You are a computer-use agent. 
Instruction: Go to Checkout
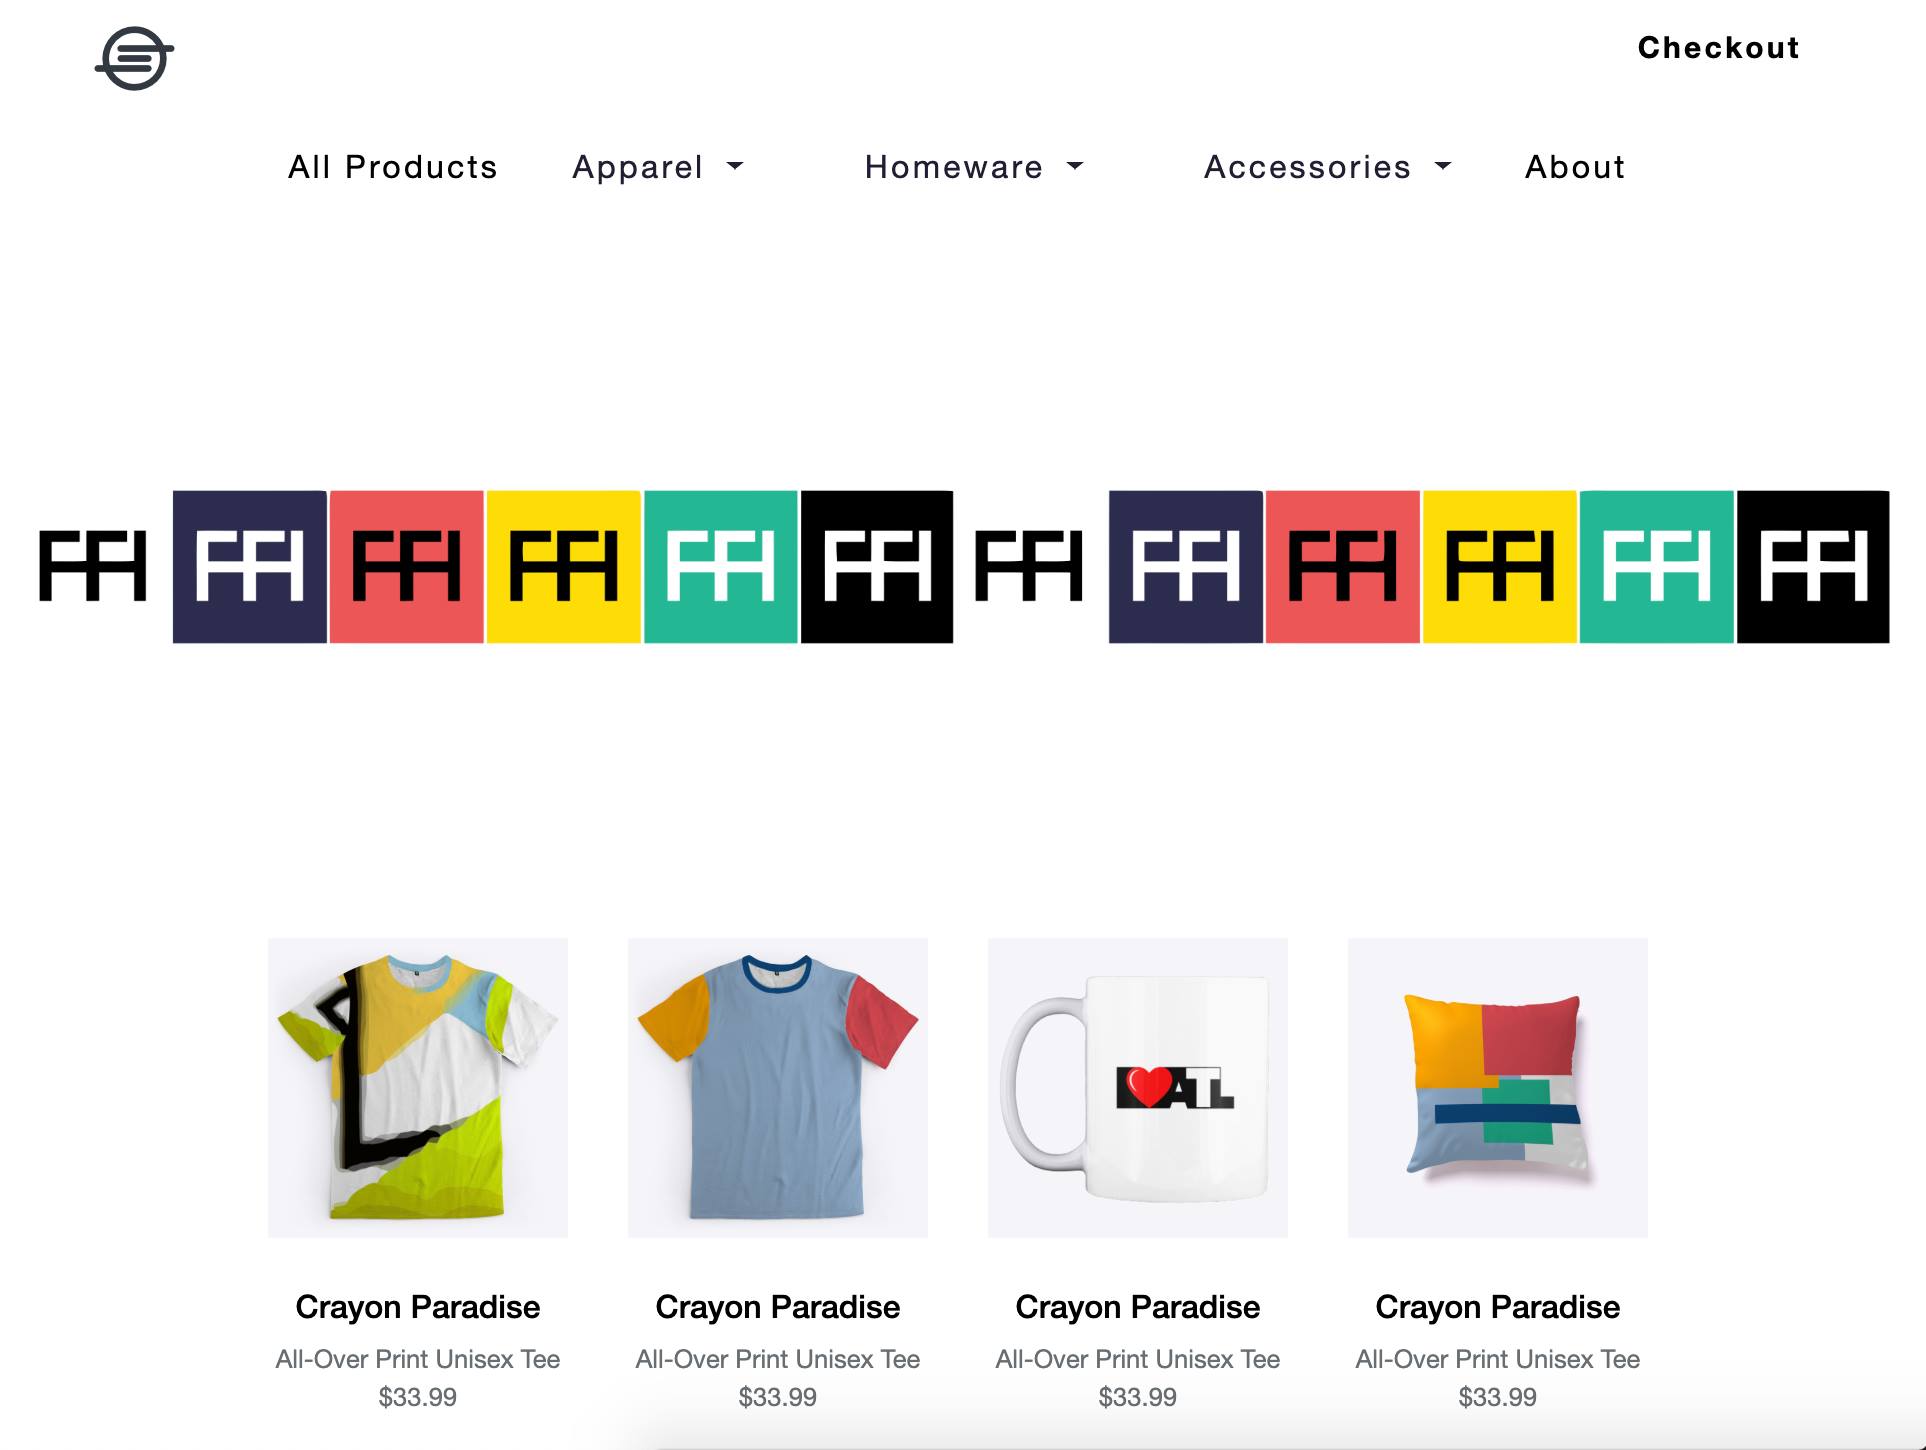click(x=1719, y=48)
